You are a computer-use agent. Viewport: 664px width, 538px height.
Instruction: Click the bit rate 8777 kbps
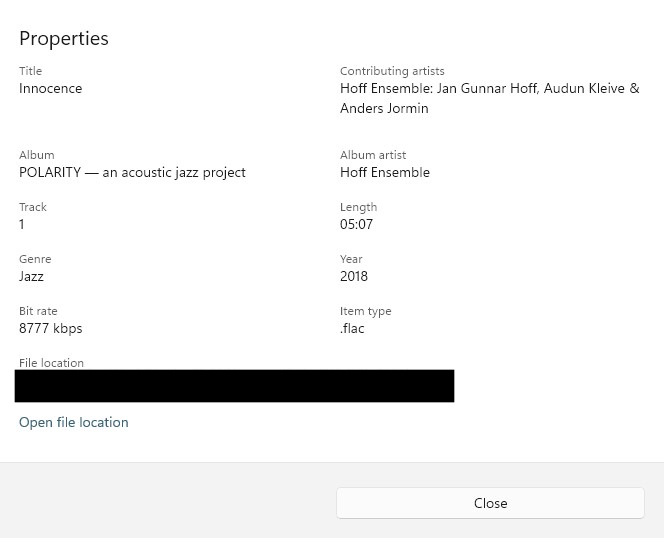click(51, 328)
